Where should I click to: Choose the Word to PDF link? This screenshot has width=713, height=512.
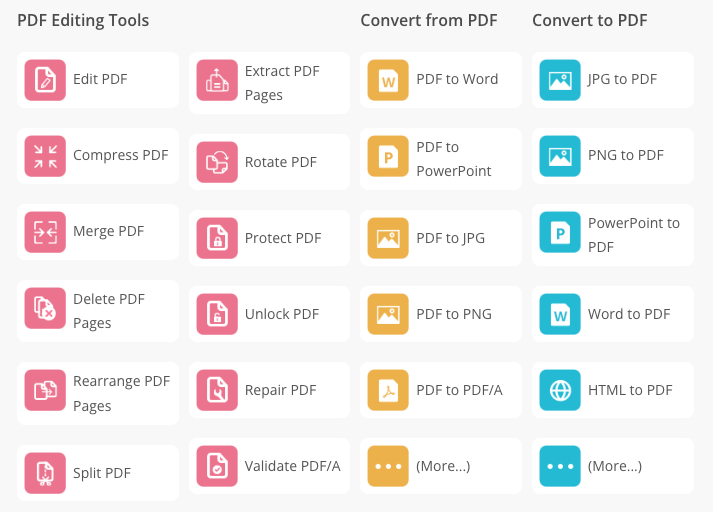click(628, 314)
